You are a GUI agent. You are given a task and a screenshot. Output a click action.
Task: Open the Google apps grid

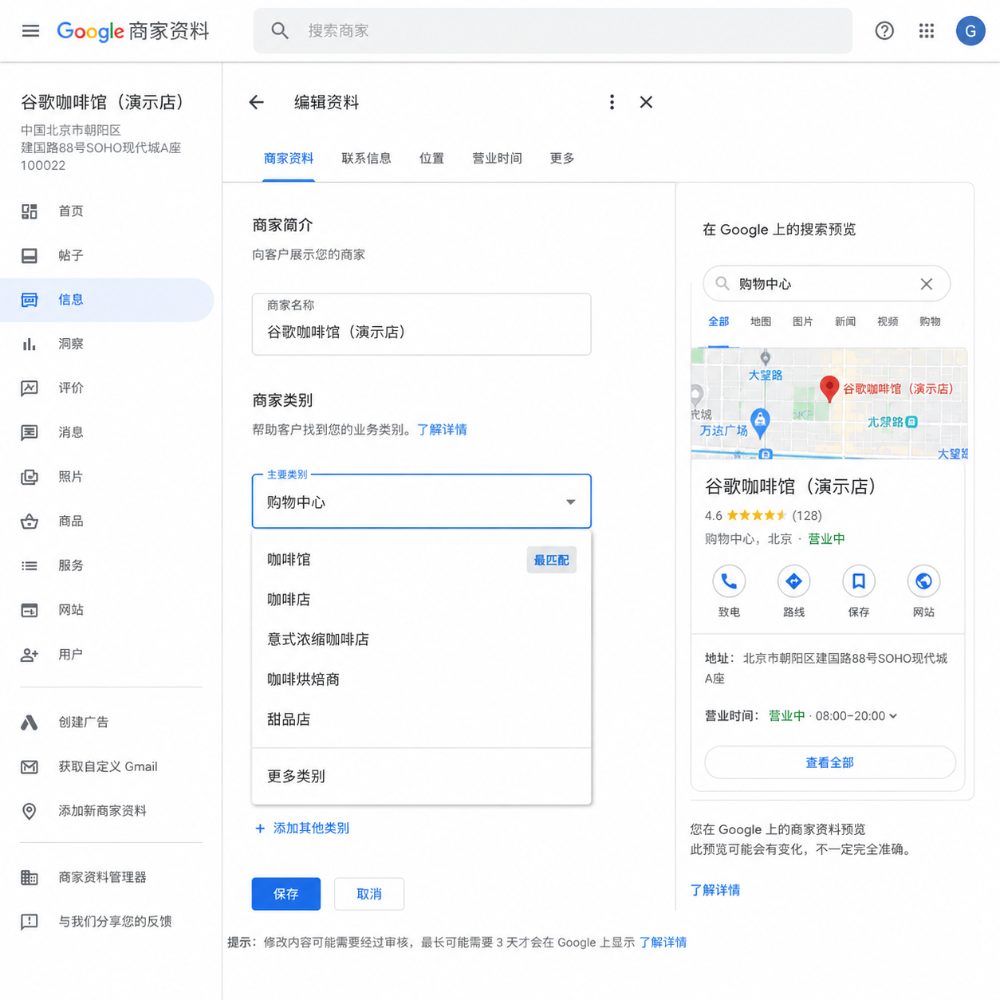pos(926,31)
